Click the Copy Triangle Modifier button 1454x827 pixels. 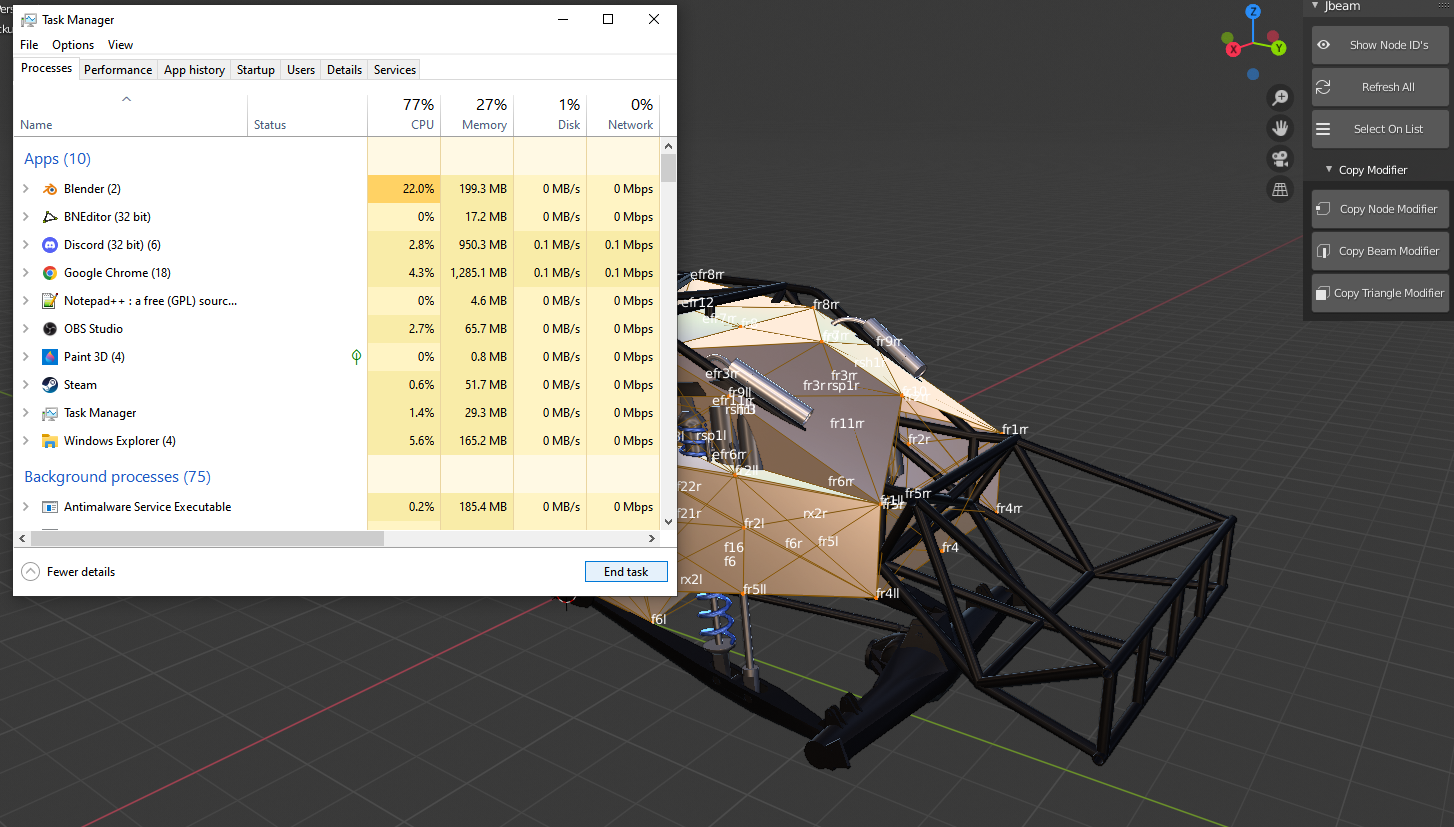(x=1380, y=293)
